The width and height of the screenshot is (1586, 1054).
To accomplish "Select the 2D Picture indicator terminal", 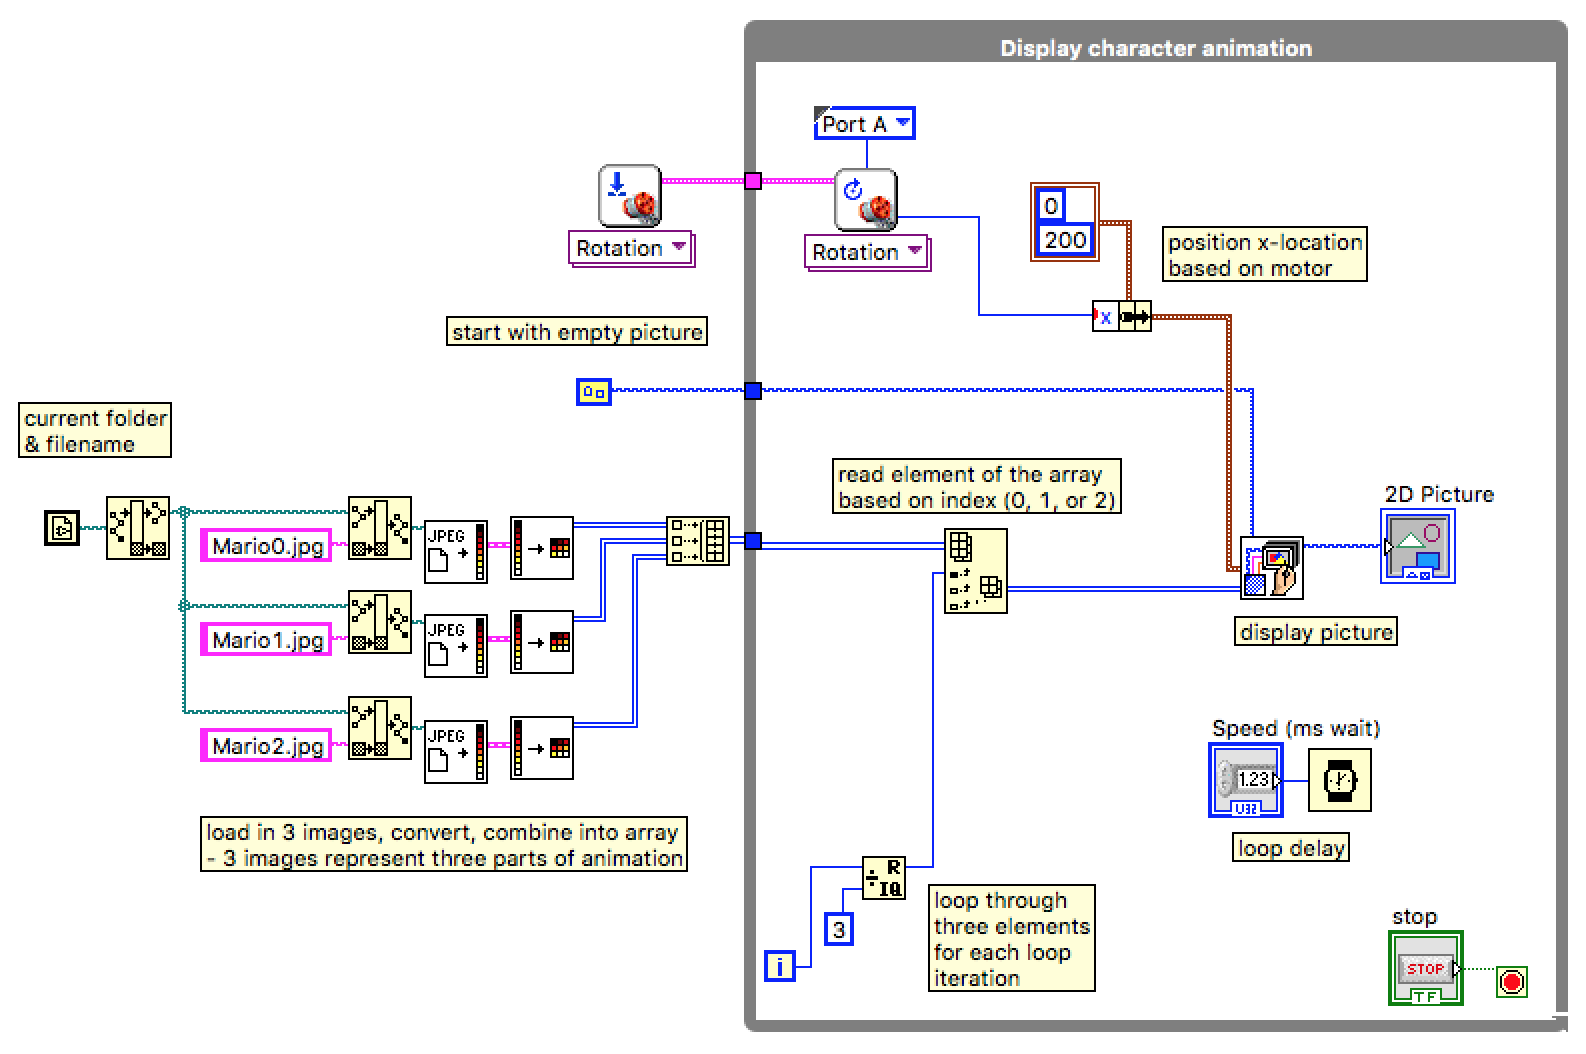I will [x=1417, y=546].
